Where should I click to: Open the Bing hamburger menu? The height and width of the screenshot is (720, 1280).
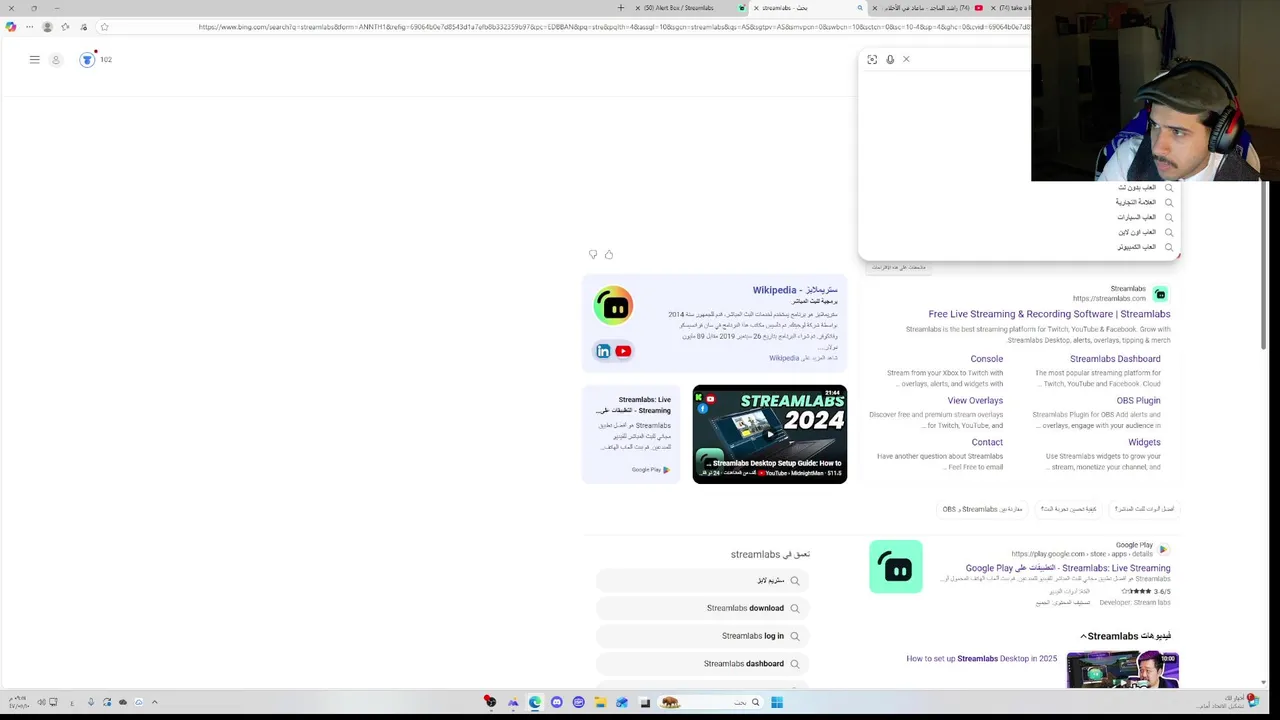point(34,60)
